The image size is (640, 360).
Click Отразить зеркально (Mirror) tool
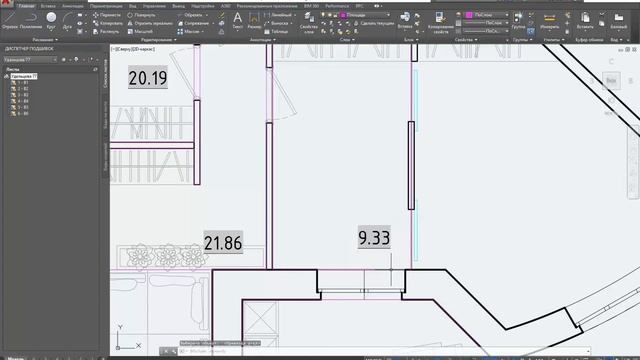tap(150, 23)
